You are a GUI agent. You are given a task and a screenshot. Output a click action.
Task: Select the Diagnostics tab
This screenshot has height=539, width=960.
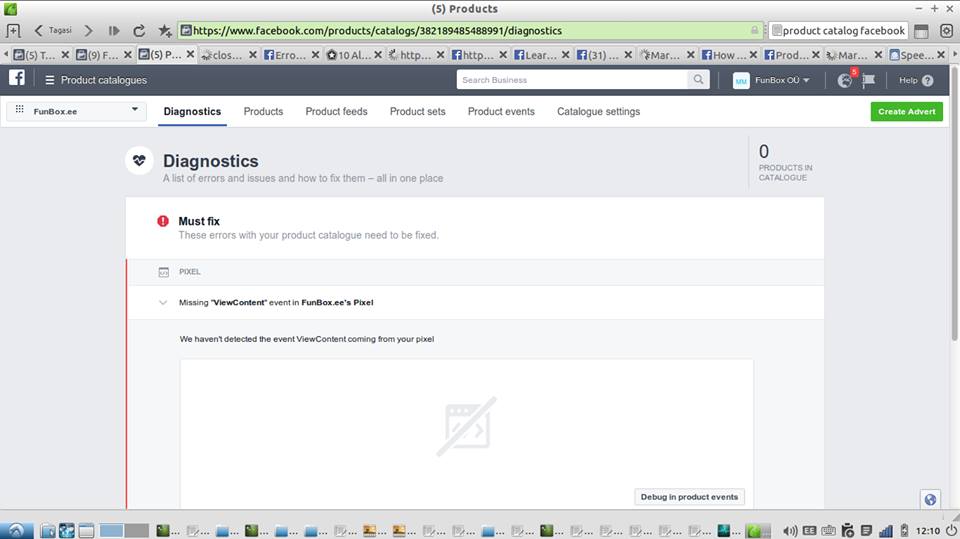[x=192, y=111]
